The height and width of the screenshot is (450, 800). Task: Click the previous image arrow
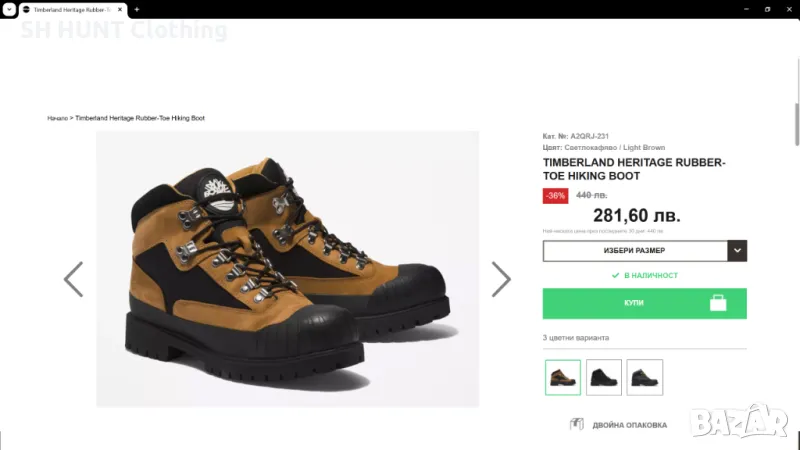73,279
